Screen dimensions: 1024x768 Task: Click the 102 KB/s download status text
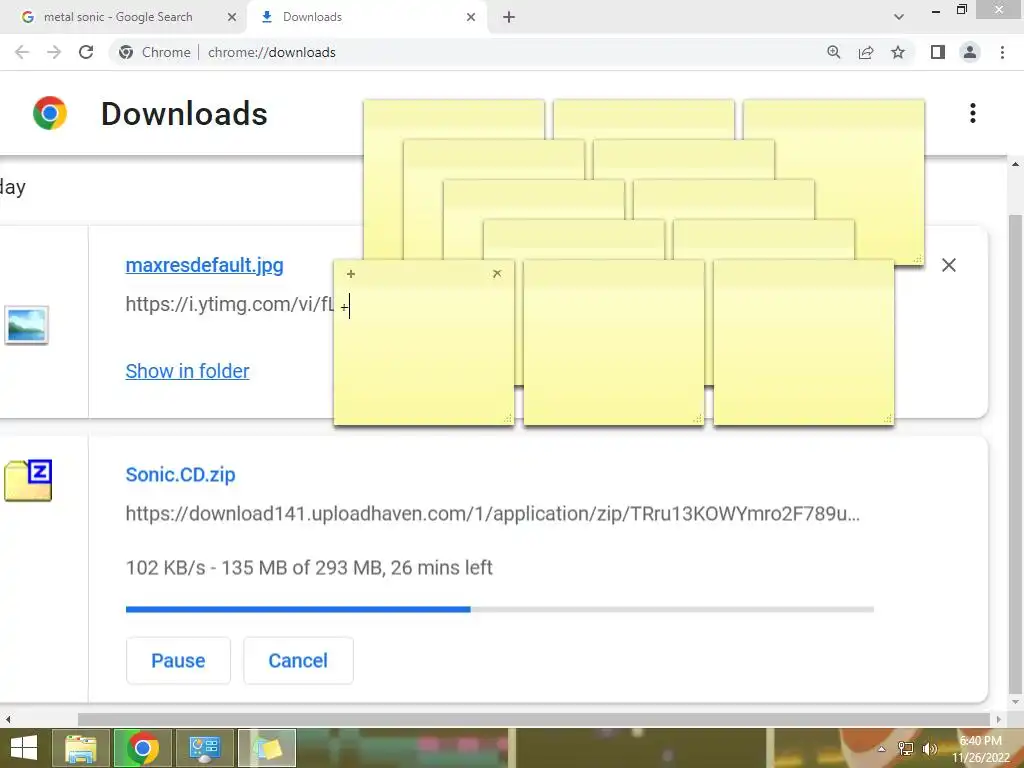[x=309, y=568]
